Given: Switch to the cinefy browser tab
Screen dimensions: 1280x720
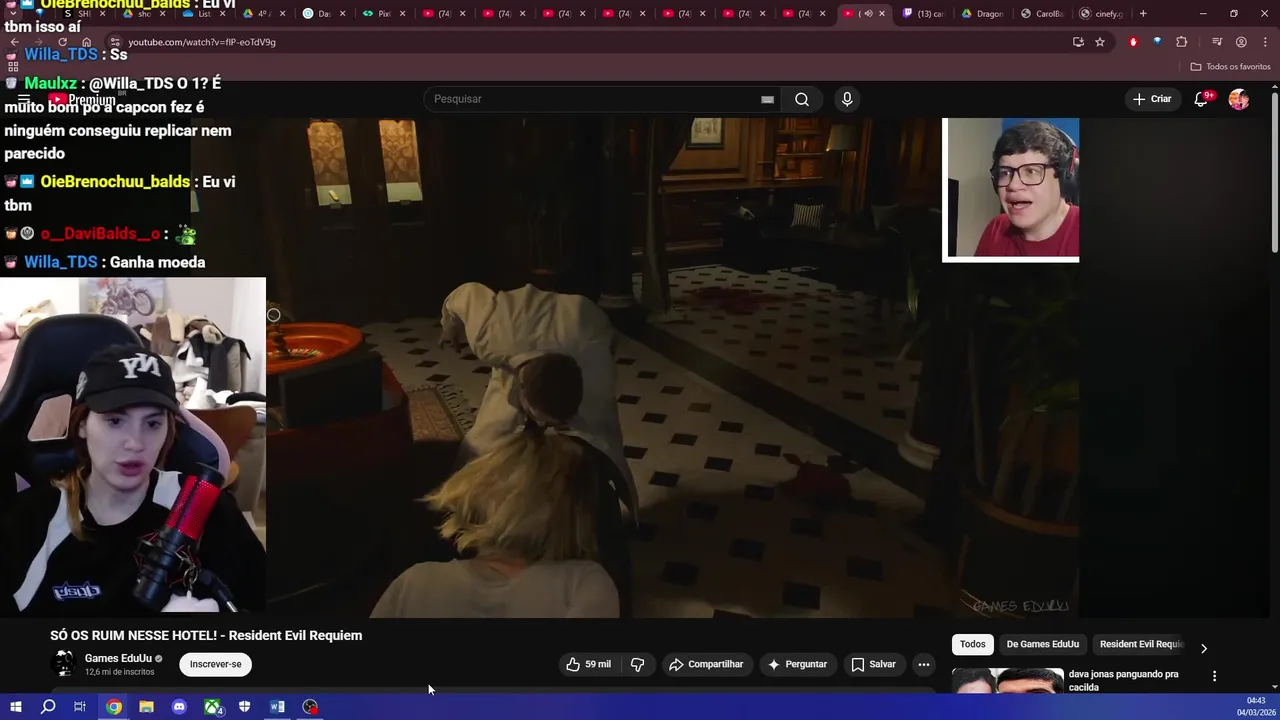Looking at the screenshot, I should 1103,14.
